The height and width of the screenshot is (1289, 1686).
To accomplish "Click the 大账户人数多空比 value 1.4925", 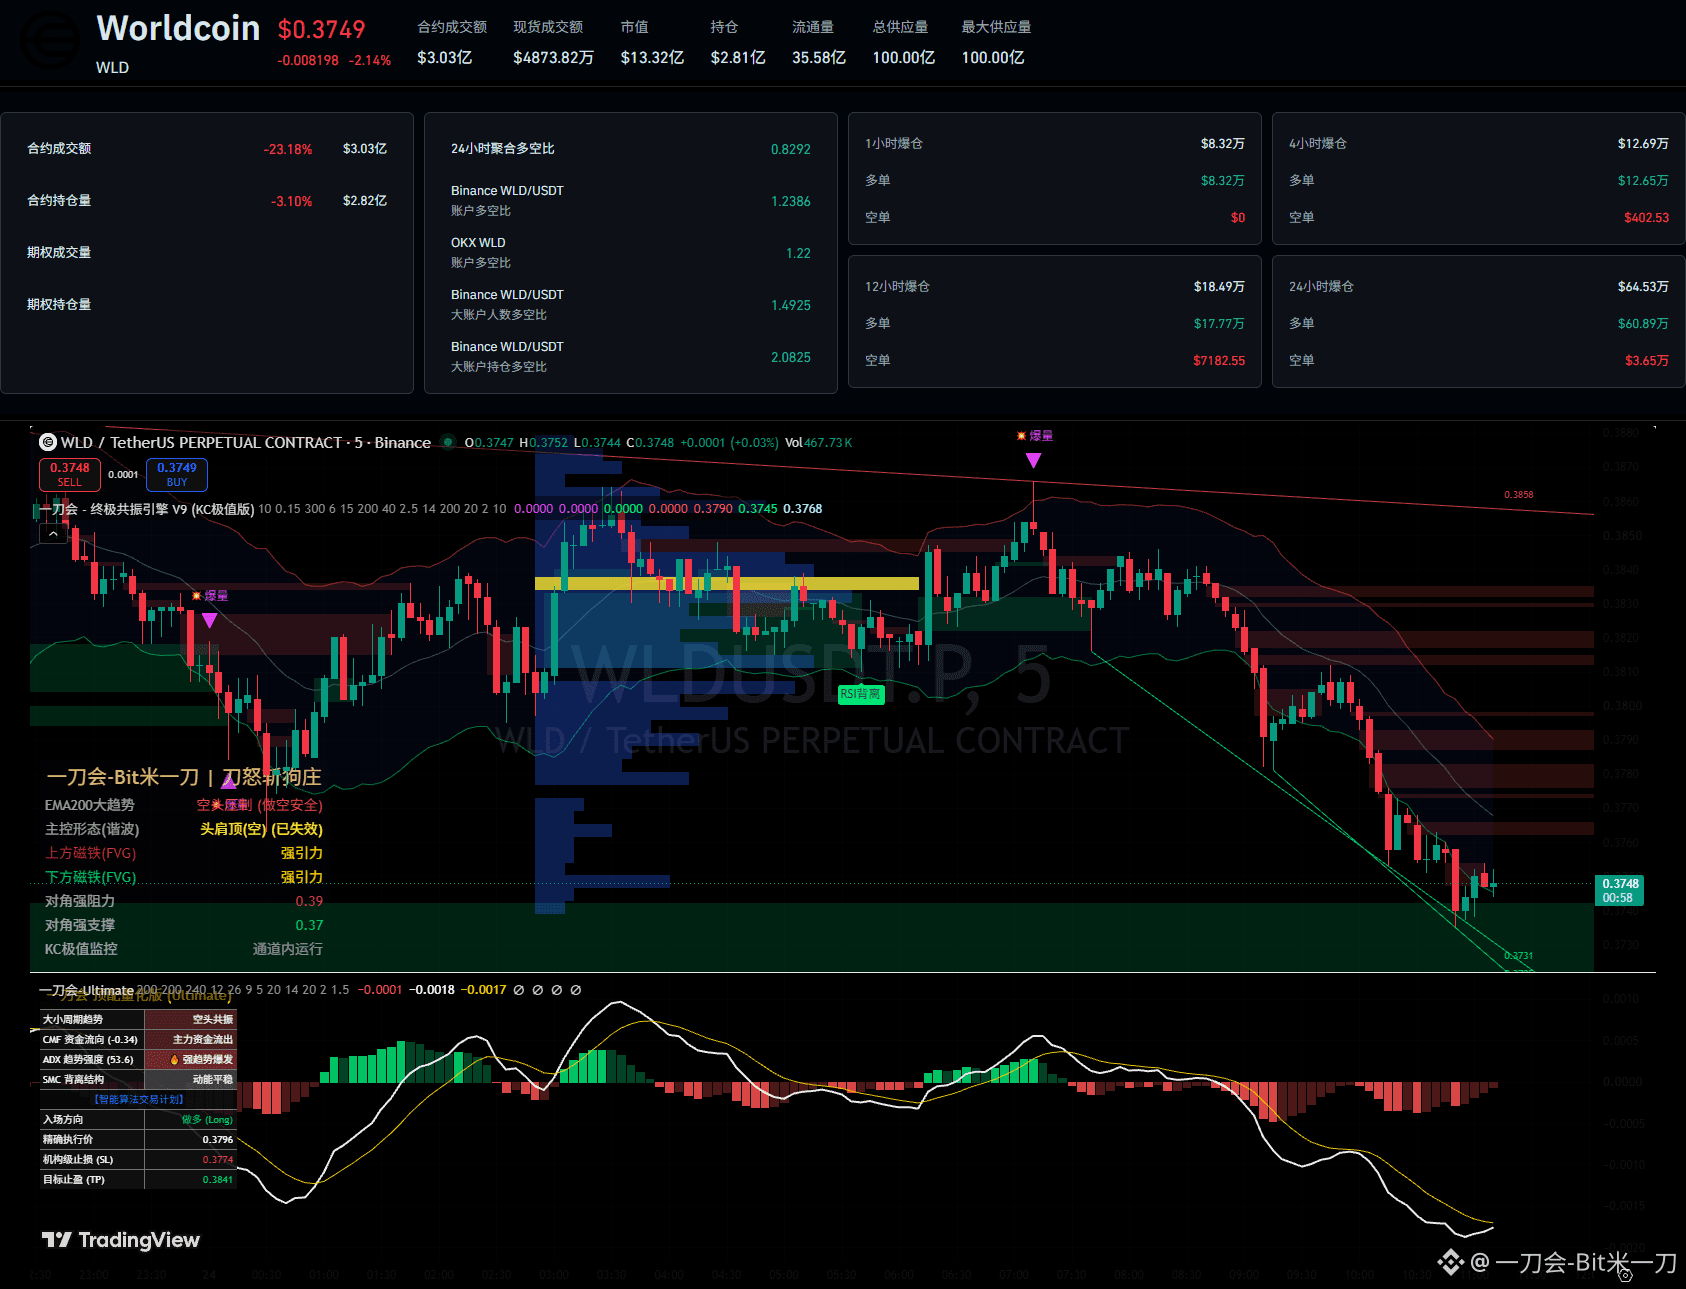I will tap(791, 305).
